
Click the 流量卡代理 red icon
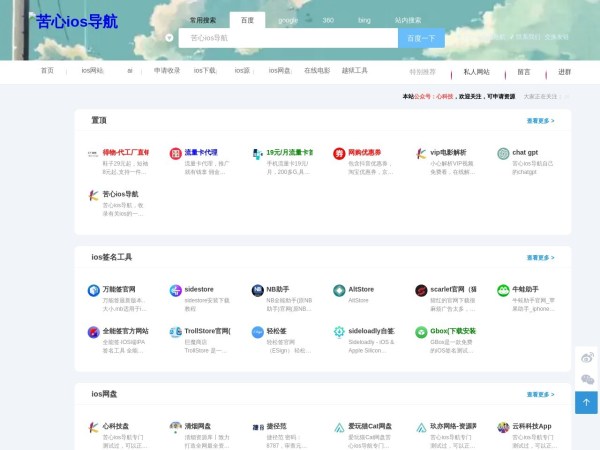pyautogui.click(x=175, y=154)
